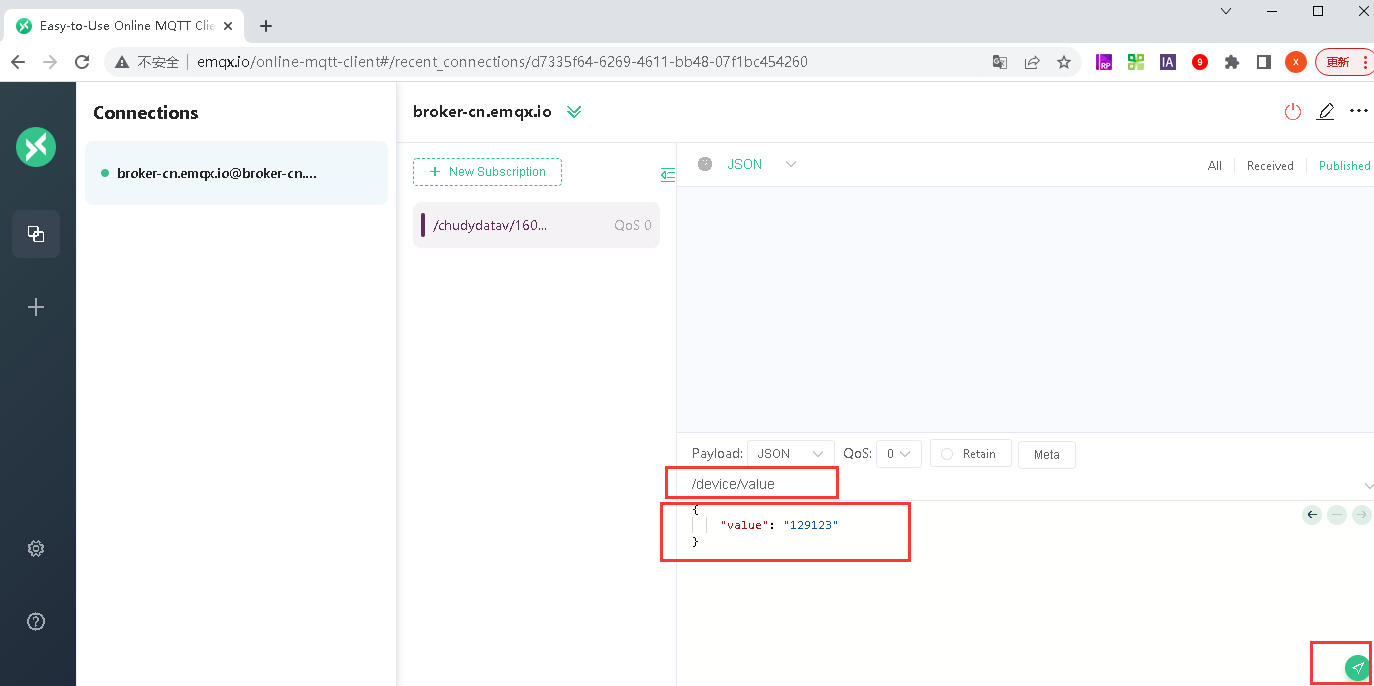The width and height of the screenshot is (1374, 686).
Task: Expand the topic history chevron
Action: [1368, 485]
